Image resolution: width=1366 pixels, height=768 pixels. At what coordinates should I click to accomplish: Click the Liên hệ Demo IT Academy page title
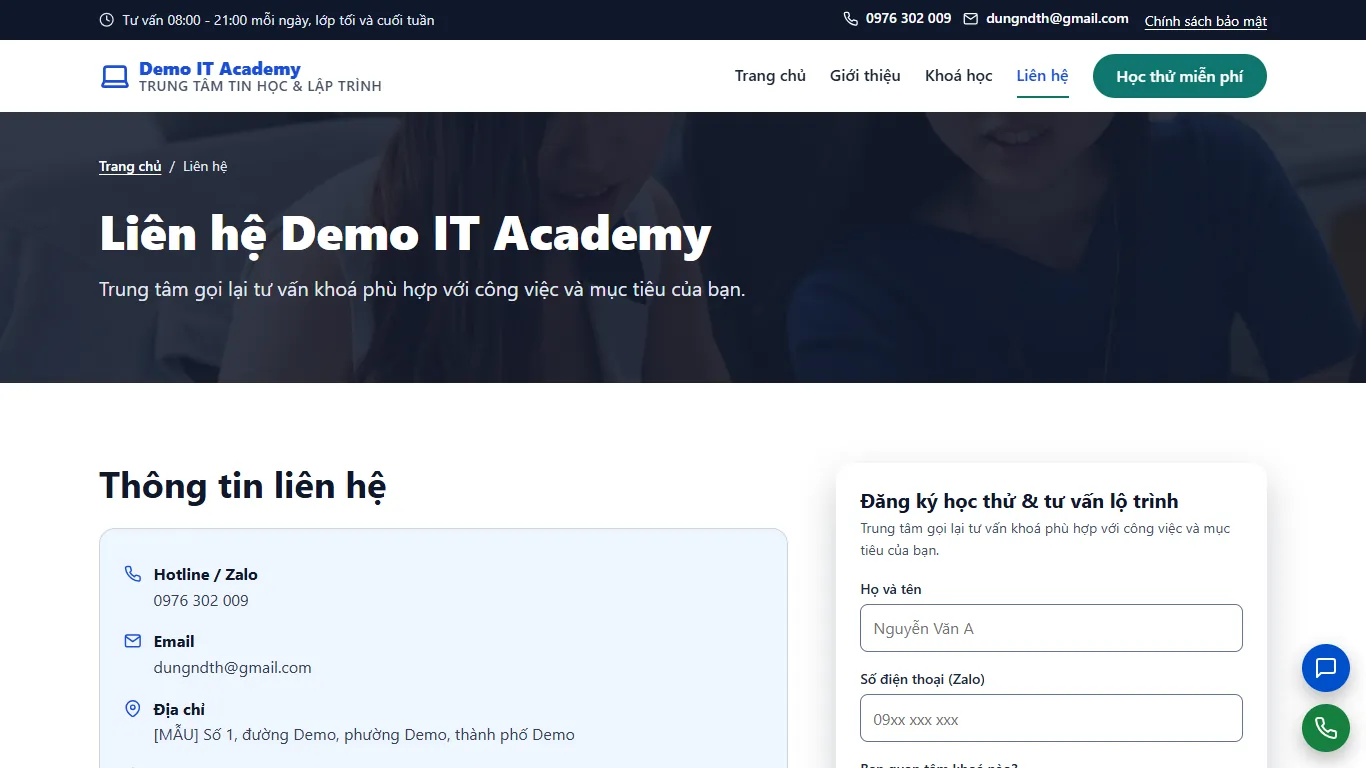pyautogui.click(x=405, y=234)
